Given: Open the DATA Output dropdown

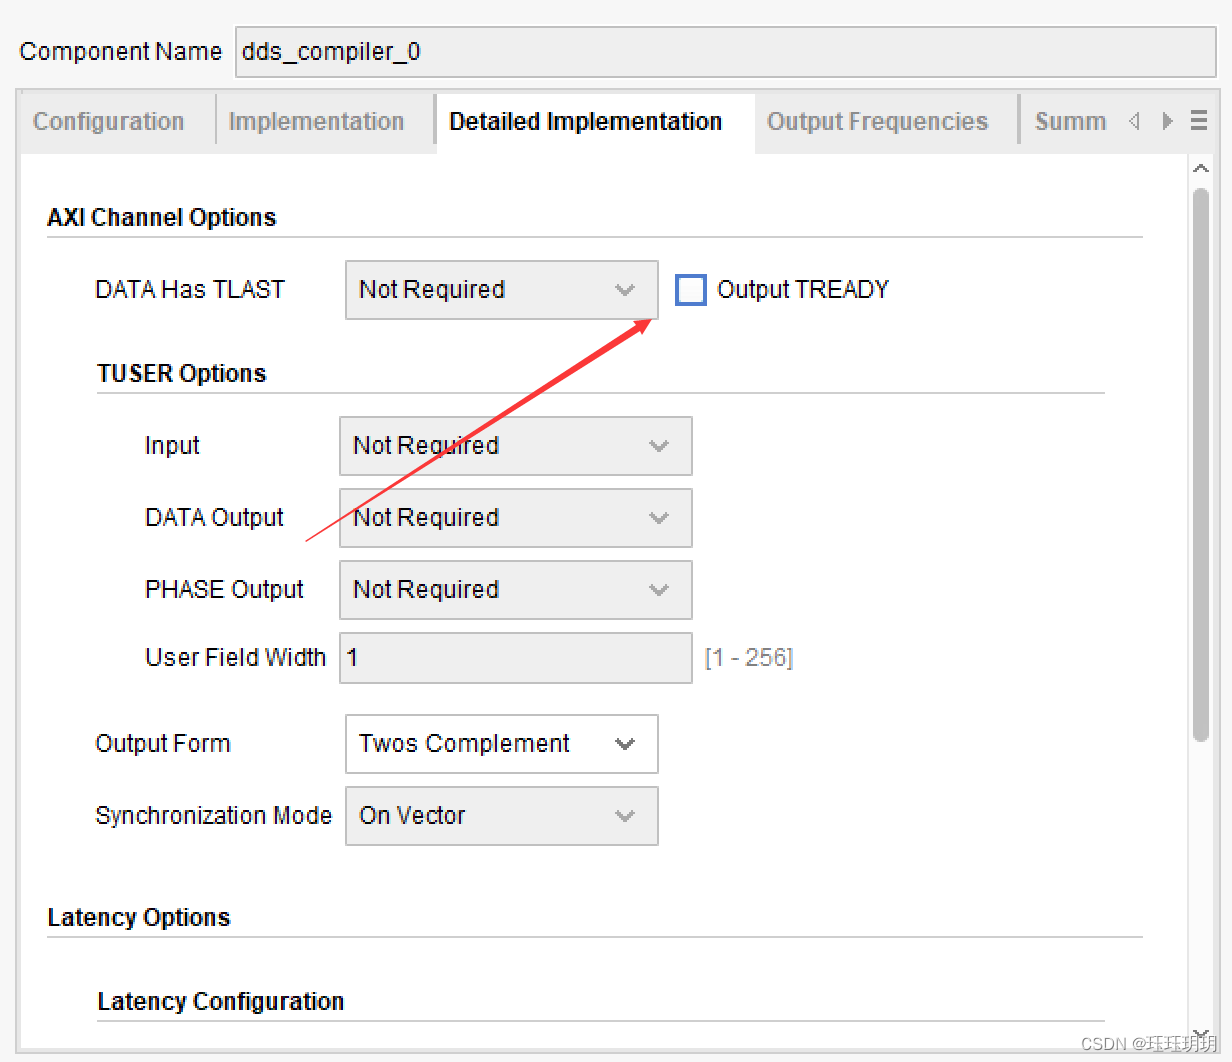Looking at the screenshot, I should (x=515, y=518).
